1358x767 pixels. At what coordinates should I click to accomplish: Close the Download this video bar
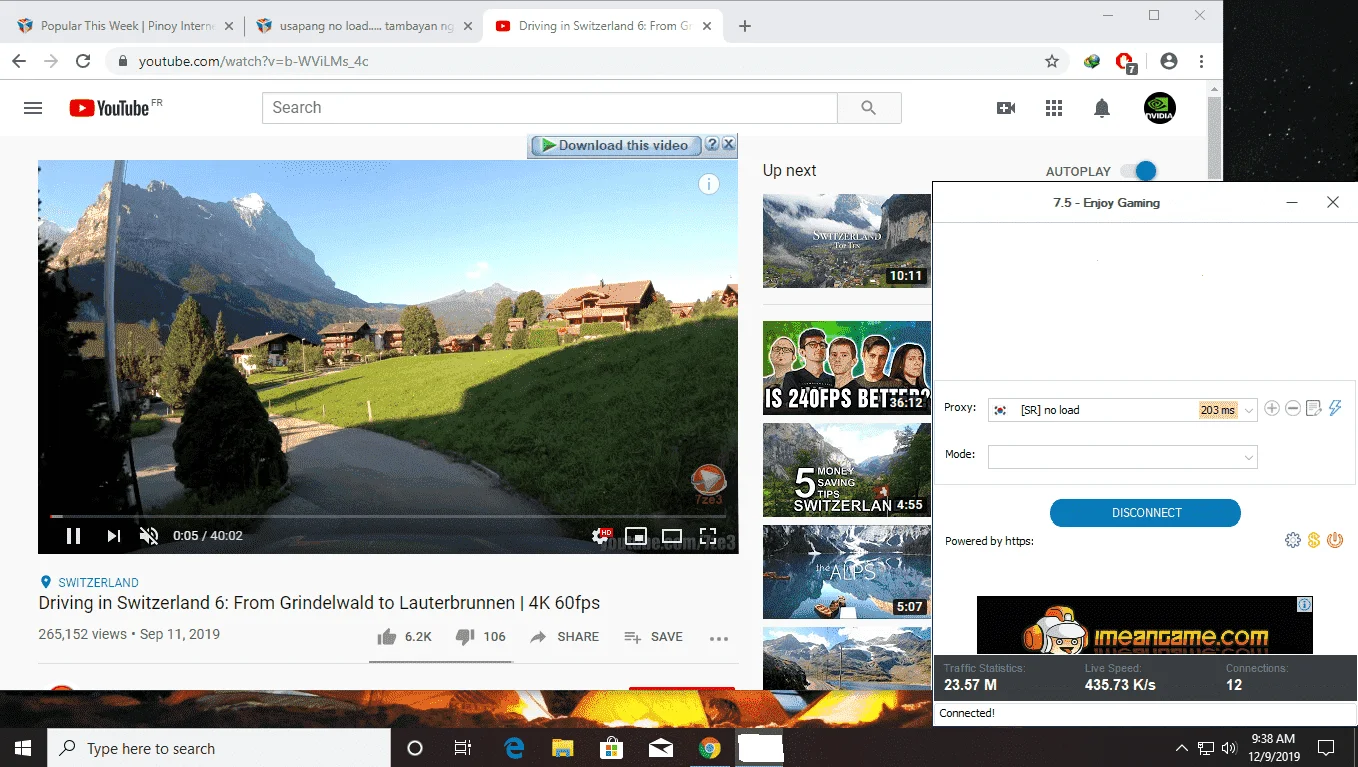(729, 144)
